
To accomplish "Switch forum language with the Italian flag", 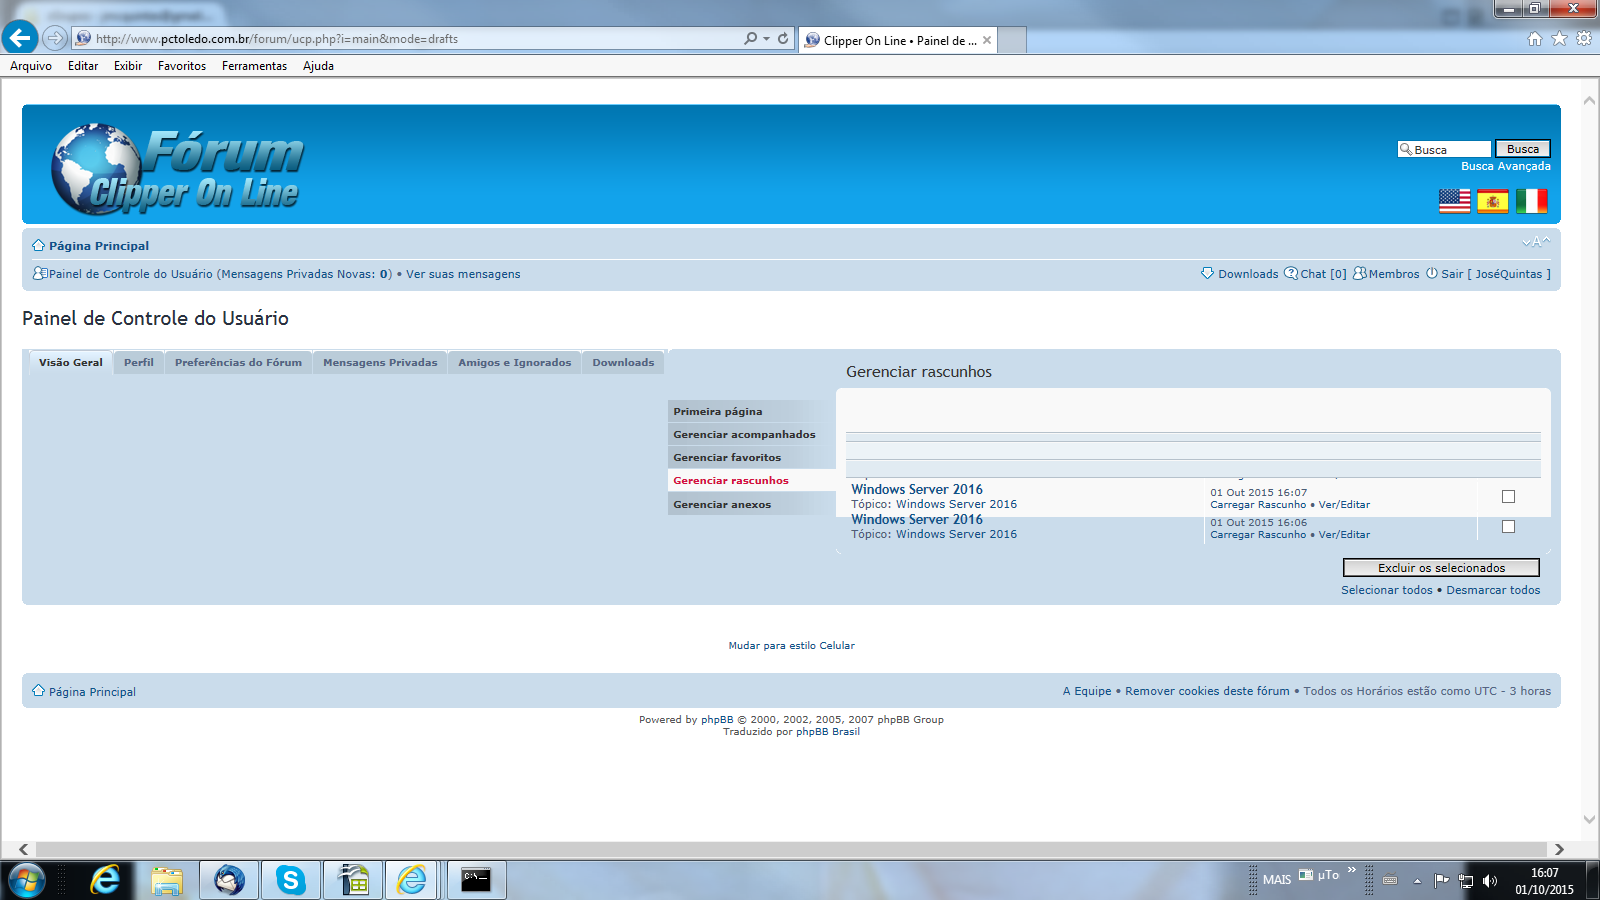I will (x=1531, y=201).
